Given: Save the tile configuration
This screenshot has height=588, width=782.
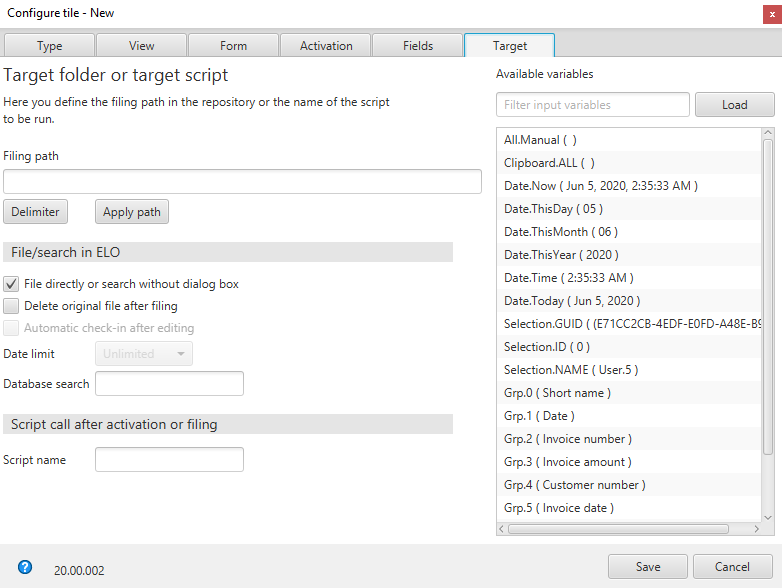Looking at the screenshot, I should pos(648,567).
